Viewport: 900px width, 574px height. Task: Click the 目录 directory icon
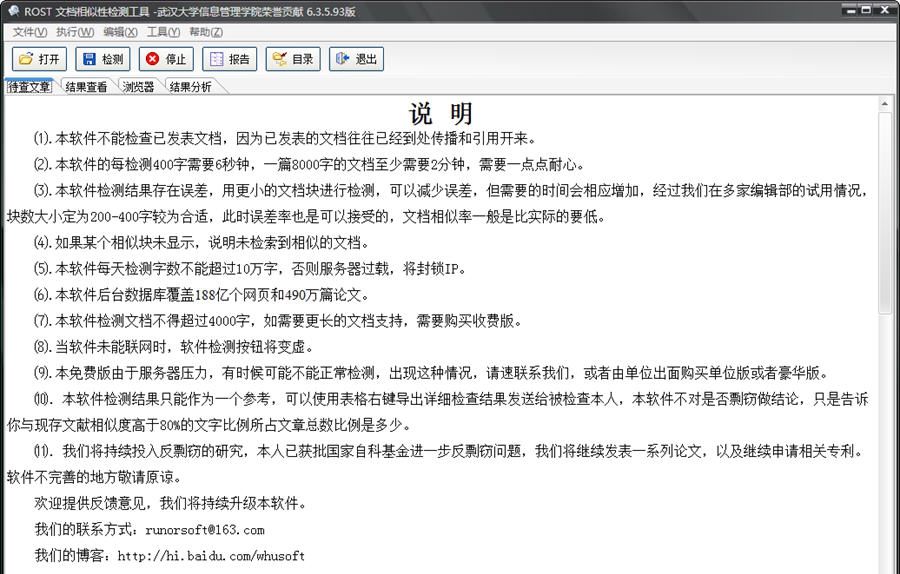[x=280, y=59]
